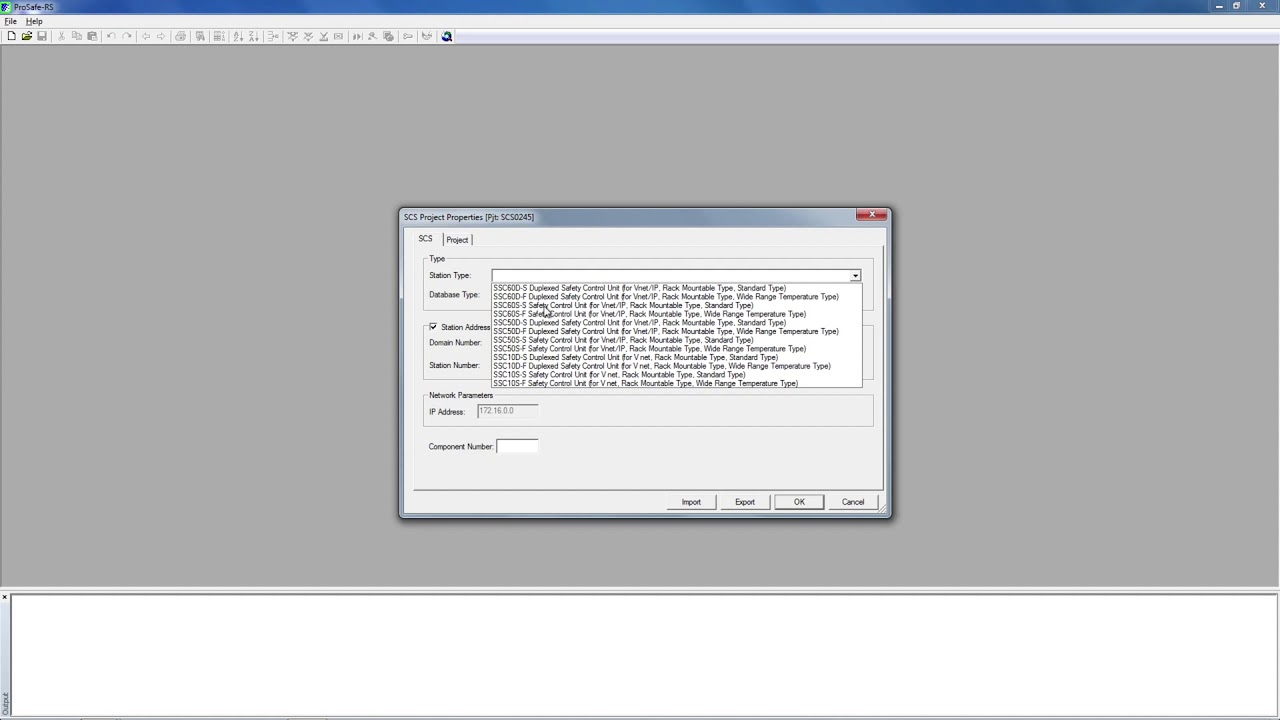Viewport: 1280px width, 720px height.
Task: Choose SSC10S-S V net Standard Type option
Action: [676, 375]
